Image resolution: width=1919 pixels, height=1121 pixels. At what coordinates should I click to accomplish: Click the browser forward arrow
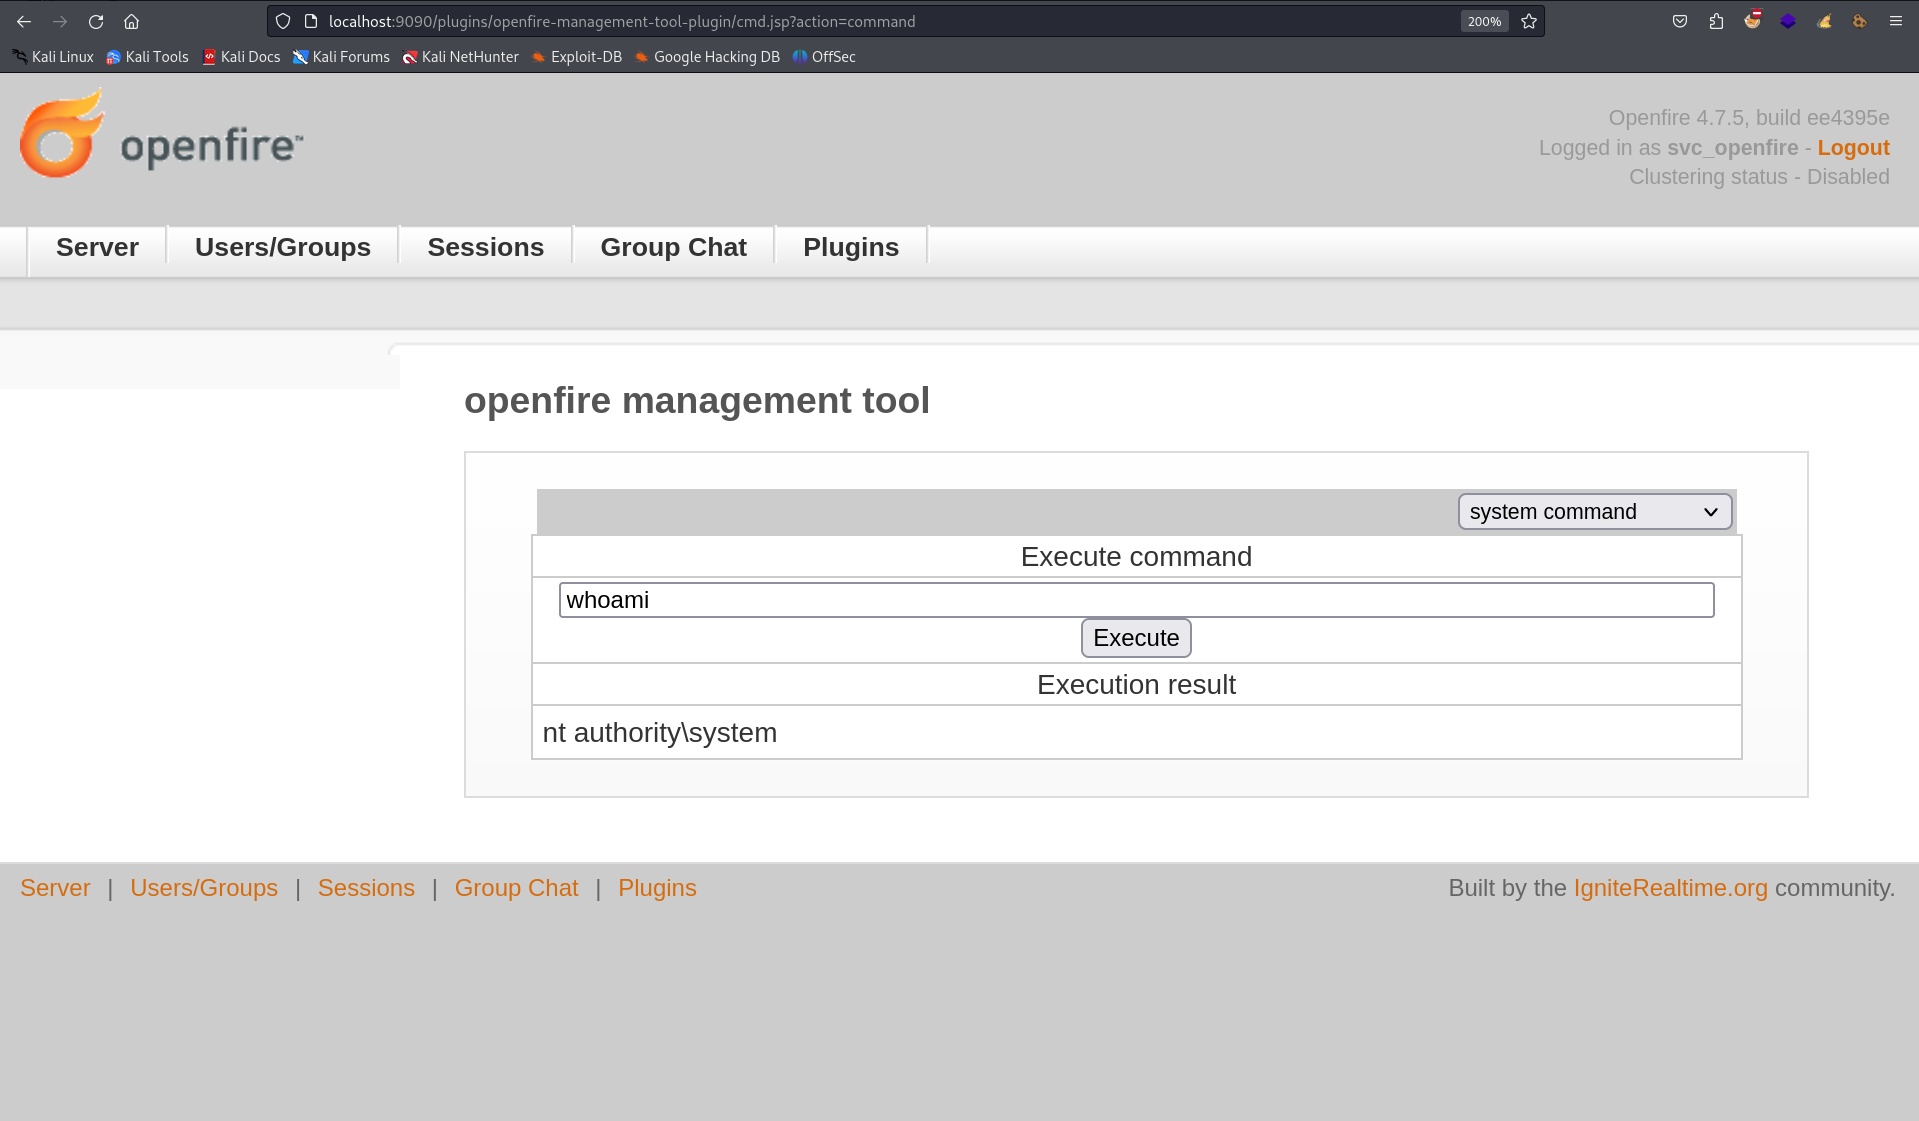tap(60, 21)
